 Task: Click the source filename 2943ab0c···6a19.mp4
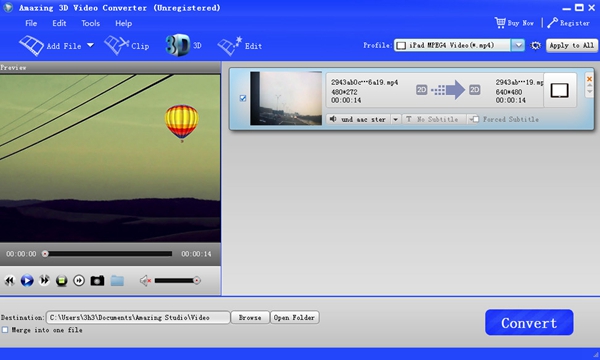[x=364, y=82]
